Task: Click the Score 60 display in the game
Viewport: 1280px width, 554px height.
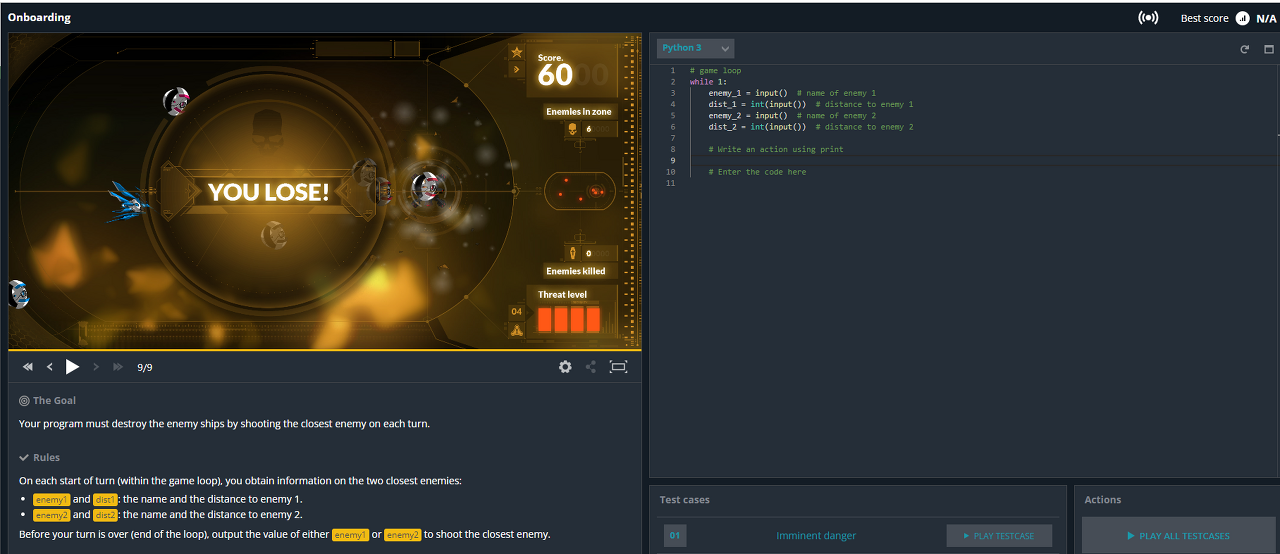Action: tap(571, 71)
